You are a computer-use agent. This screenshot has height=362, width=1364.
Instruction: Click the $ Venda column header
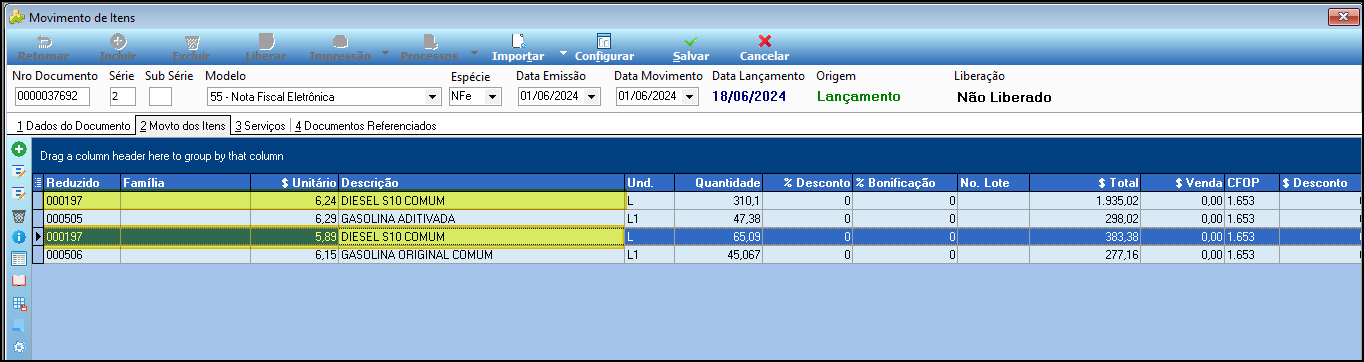1183,183
